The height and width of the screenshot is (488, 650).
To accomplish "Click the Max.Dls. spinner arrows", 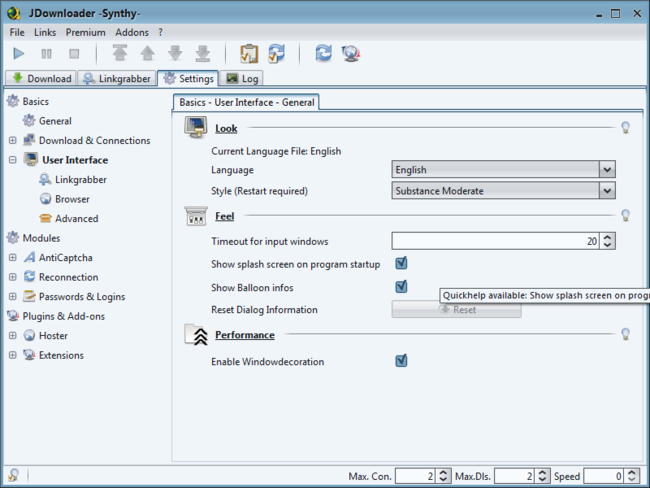I will tap(542, 476).
